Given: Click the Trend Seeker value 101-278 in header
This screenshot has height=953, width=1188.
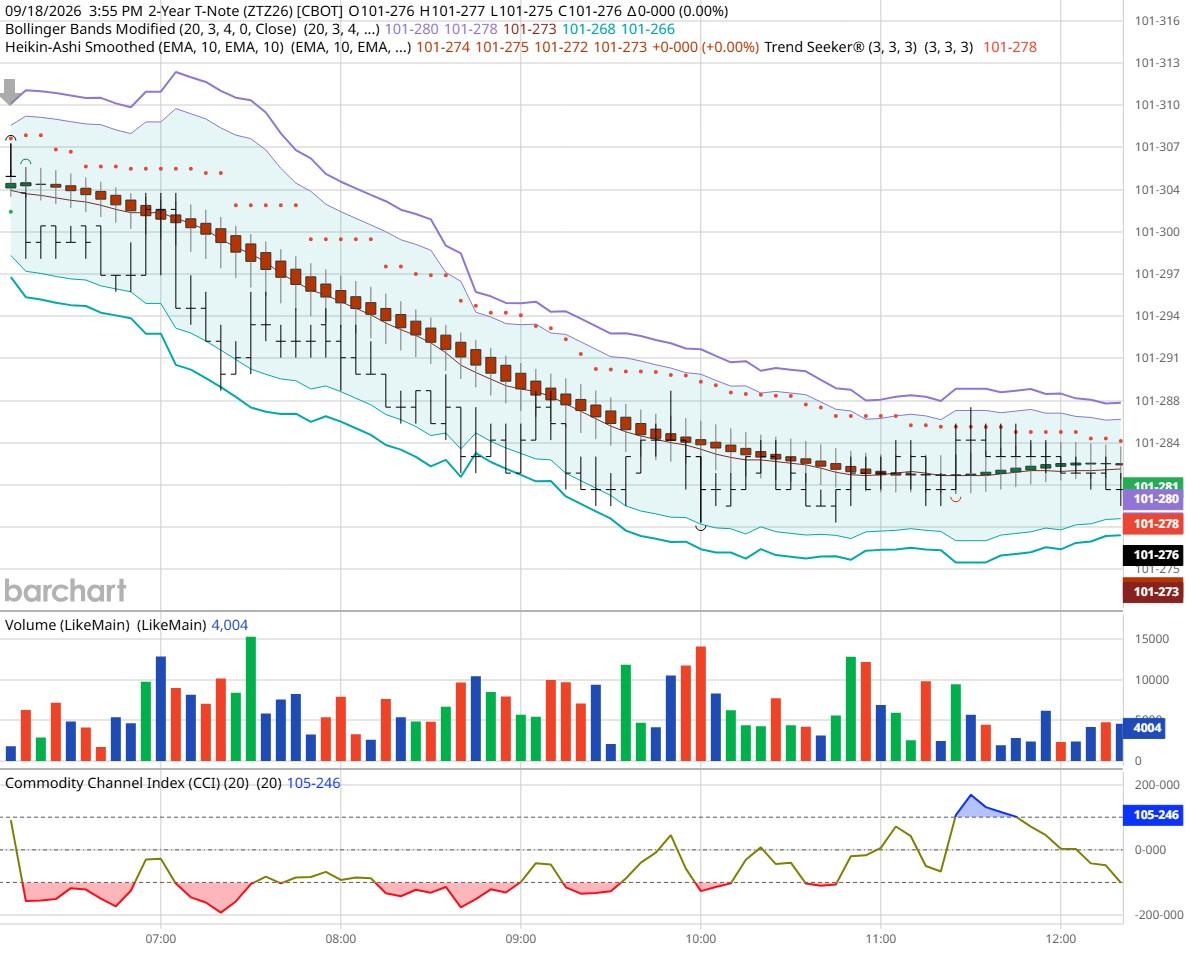Looking at the screenshot, I should [x=1010, y=47].
